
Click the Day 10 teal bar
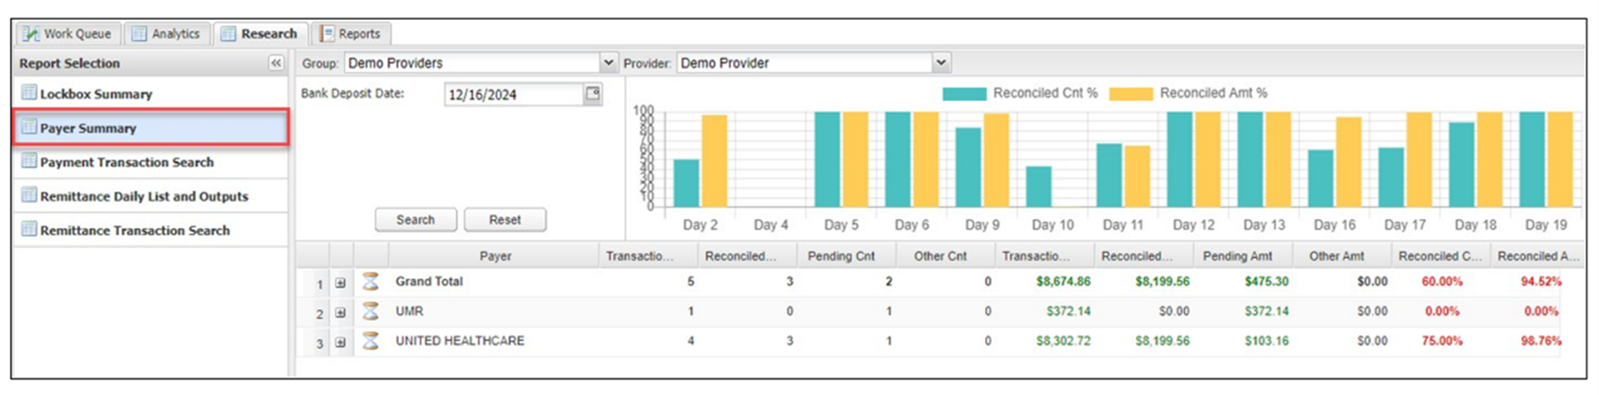pyautogui.click(x=1039, y=187)
